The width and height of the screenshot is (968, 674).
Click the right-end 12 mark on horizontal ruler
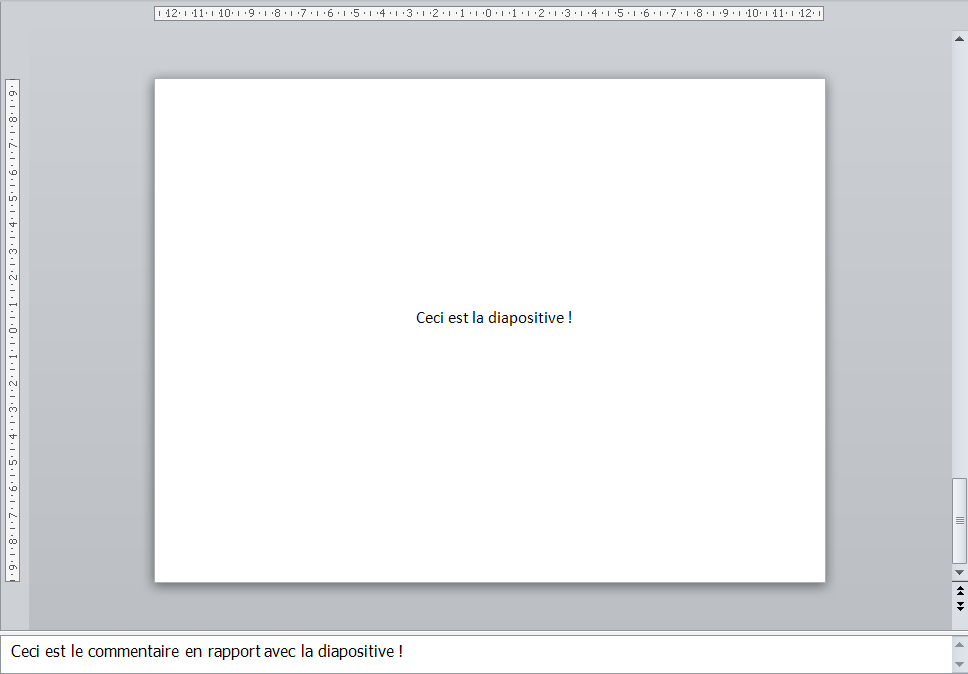point(804,14)
